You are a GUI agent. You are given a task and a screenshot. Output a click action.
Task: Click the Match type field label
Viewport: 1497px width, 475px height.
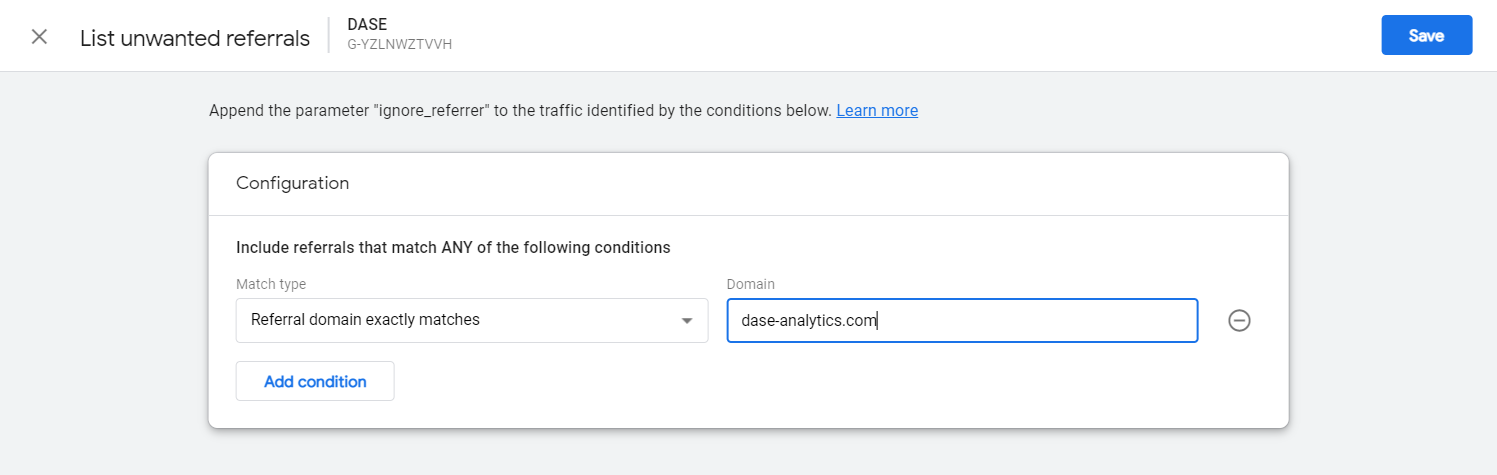271,284
